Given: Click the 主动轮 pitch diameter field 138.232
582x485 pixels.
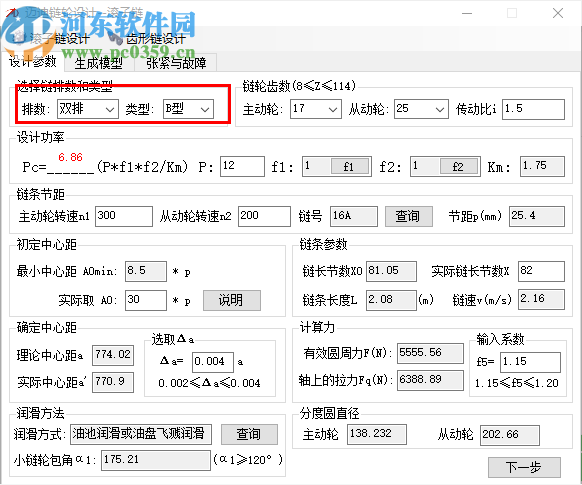Looking at the screenshot, I should [x=377, y=435].
